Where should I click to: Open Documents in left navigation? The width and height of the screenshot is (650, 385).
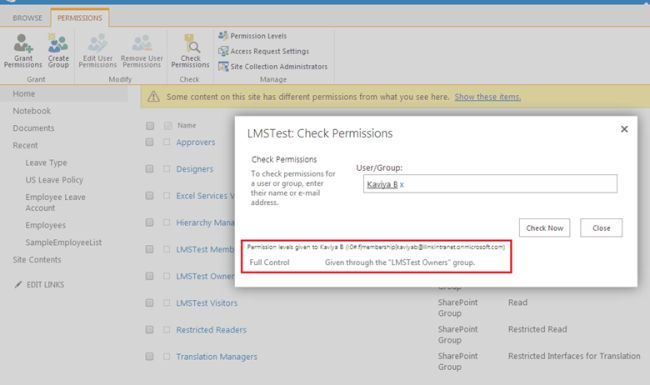[33, 128]
